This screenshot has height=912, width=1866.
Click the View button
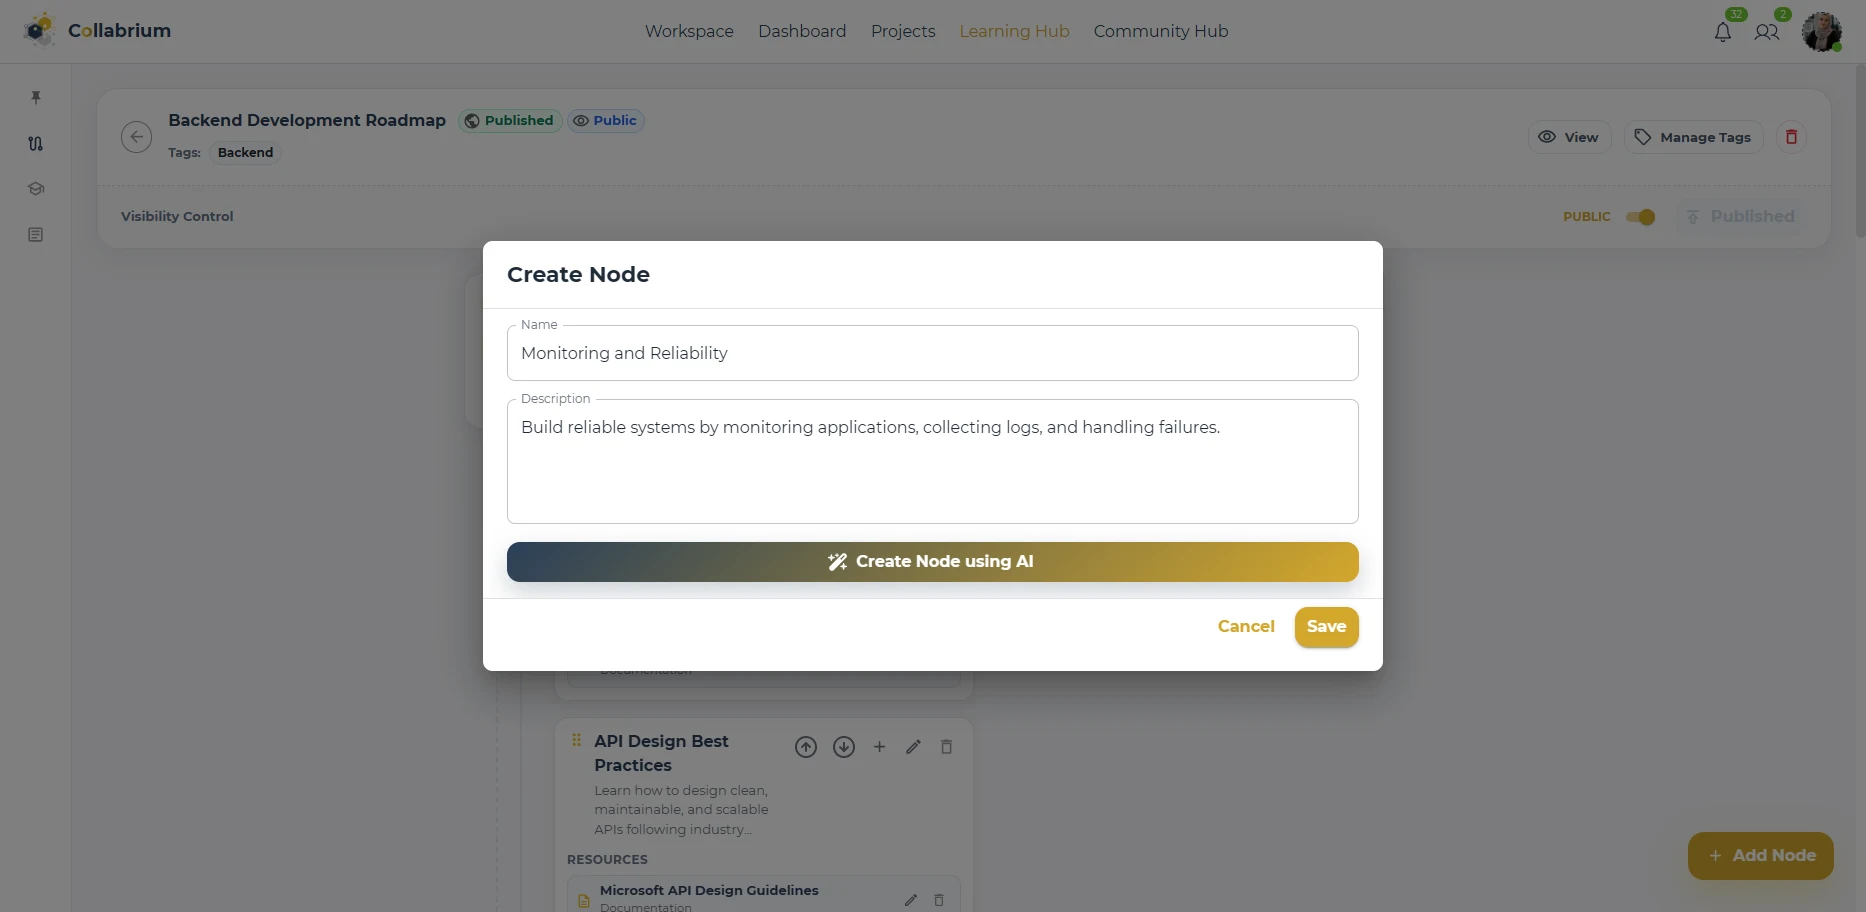1569,137
